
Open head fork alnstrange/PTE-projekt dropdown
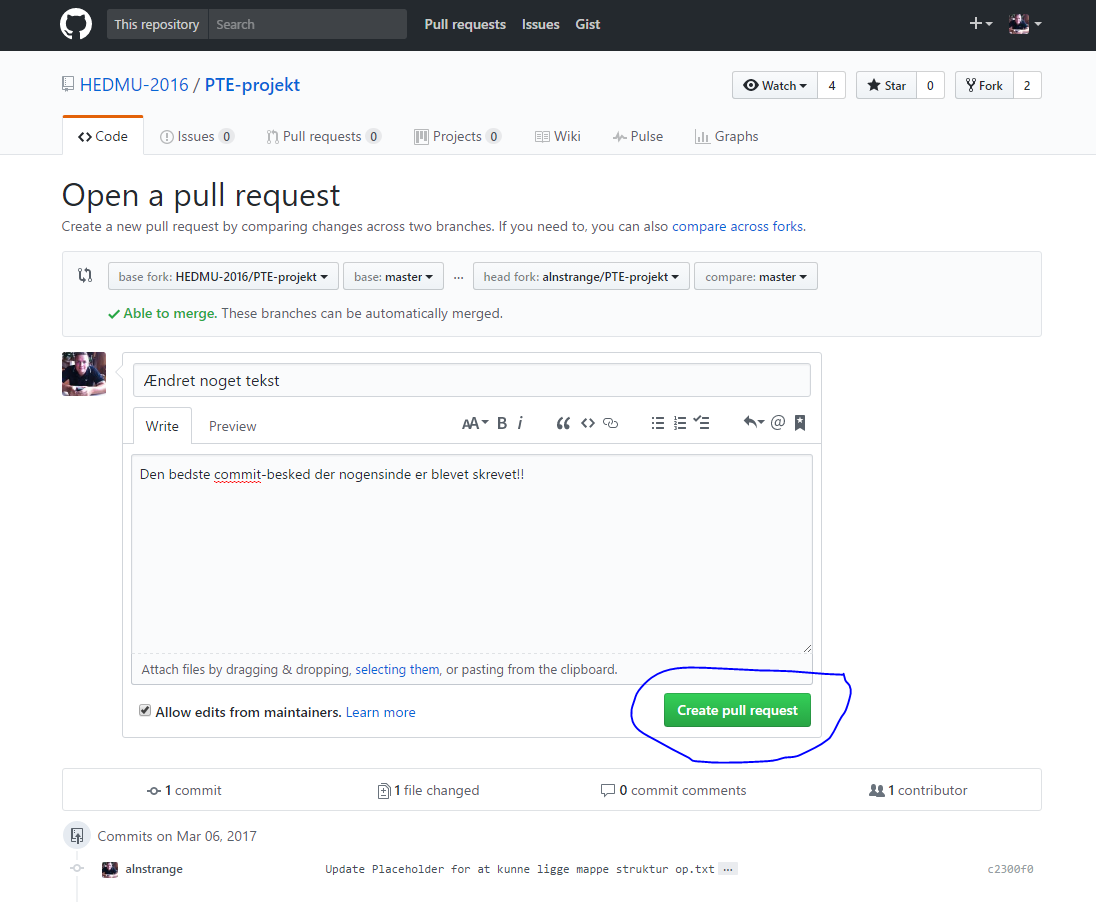pyautogui.click(x=581, y=276)
